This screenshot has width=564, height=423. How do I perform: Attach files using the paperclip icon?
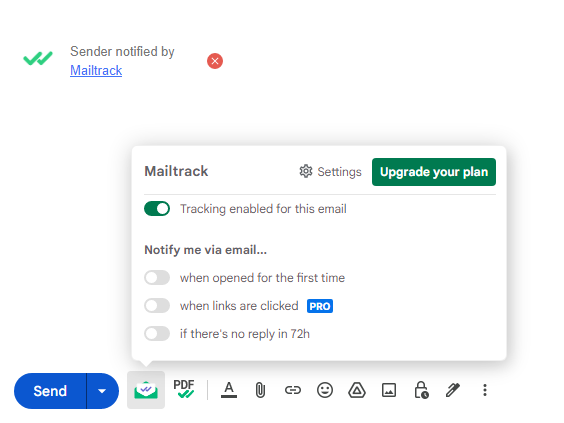[260, 390]
